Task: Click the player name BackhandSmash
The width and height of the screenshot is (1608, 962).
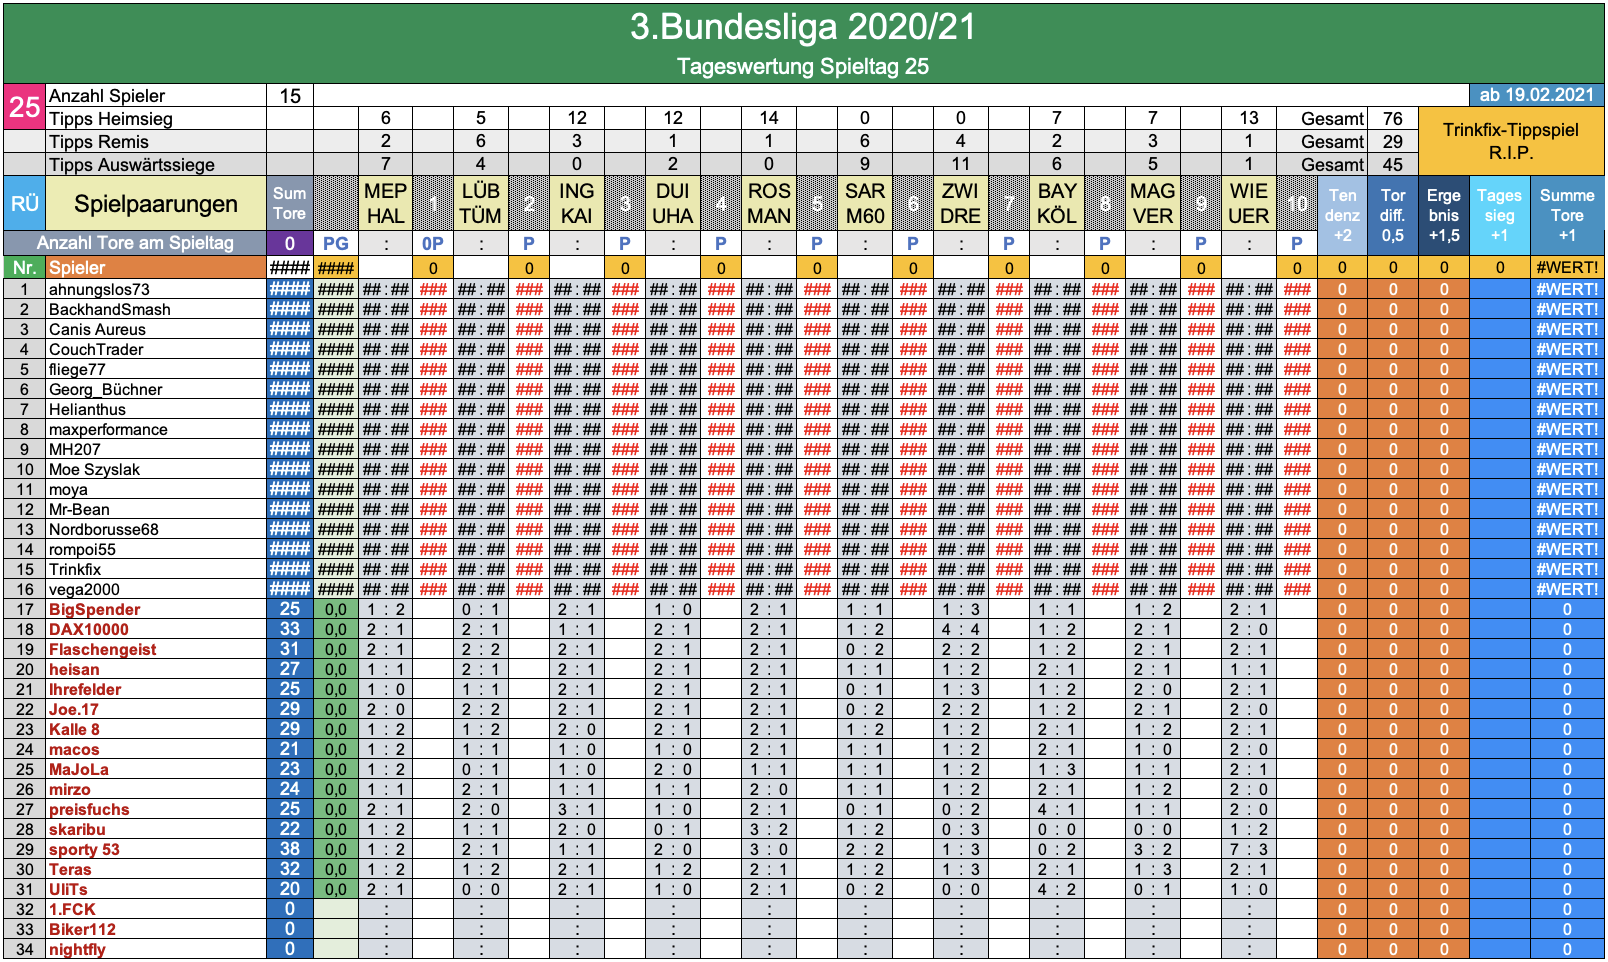Action: click(x=110, y=309)
